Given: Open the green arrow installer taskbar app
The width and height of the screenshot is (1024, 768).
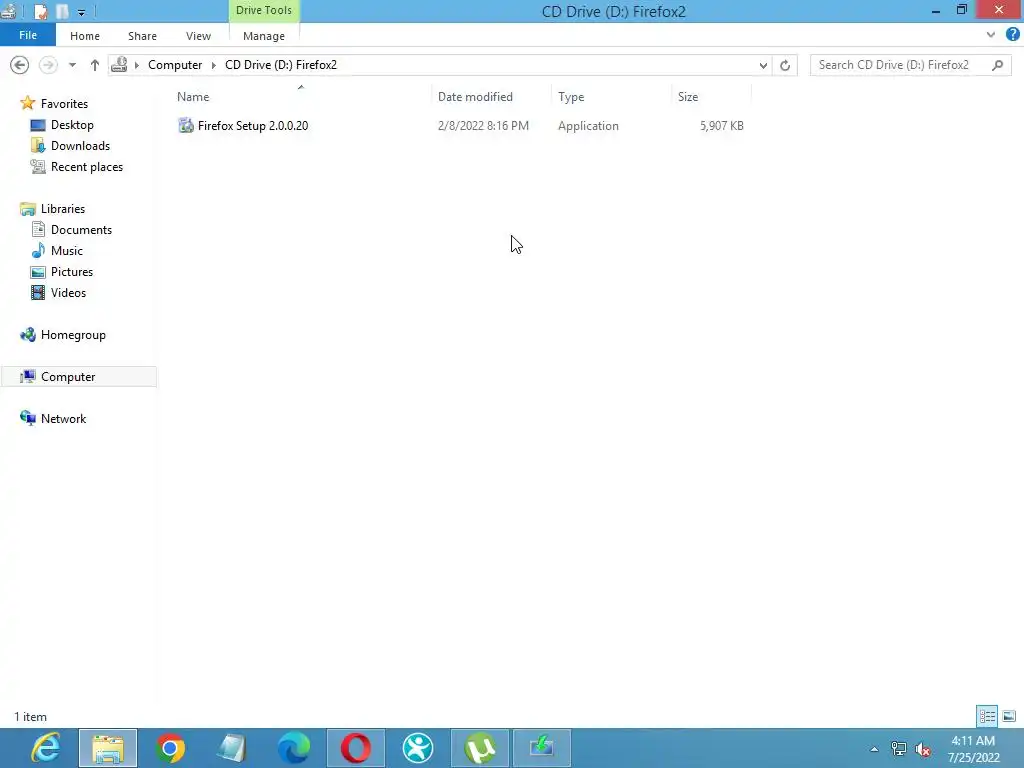Looking at the screenshot, I should coord(542,748).
